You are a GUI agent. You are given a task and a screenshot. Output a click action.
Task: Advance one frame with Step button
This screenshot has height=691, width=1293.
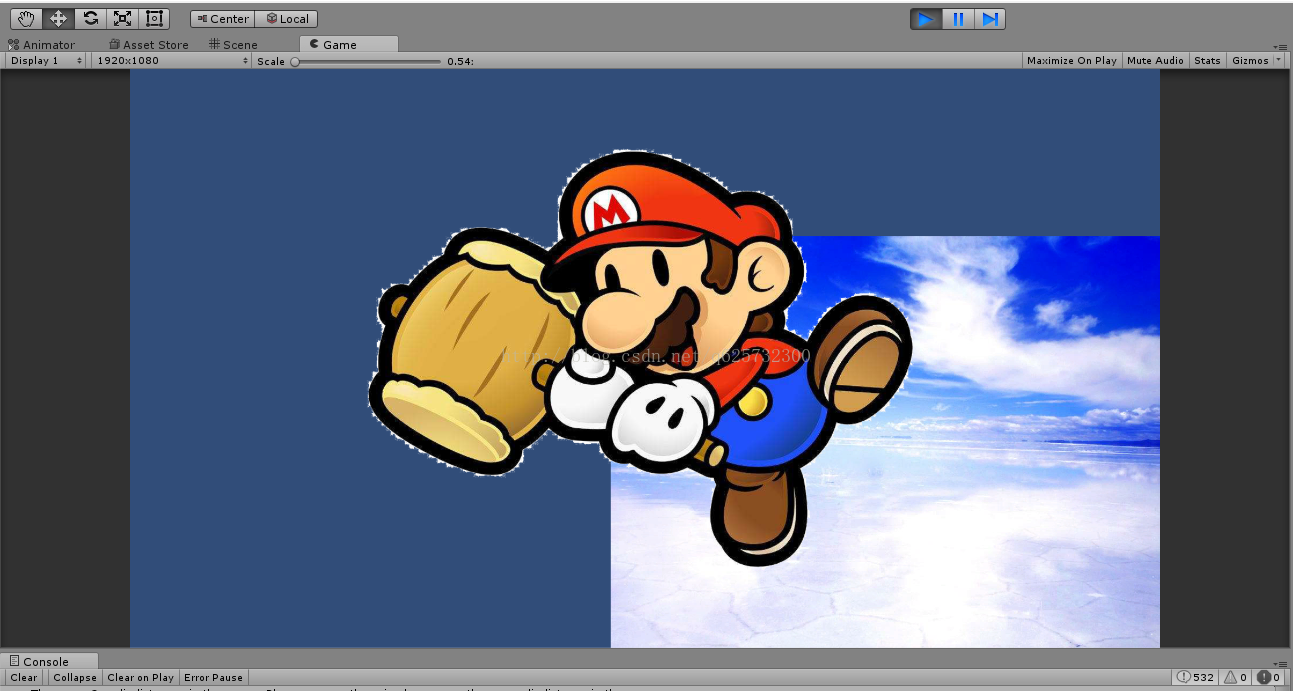(990, 19)
